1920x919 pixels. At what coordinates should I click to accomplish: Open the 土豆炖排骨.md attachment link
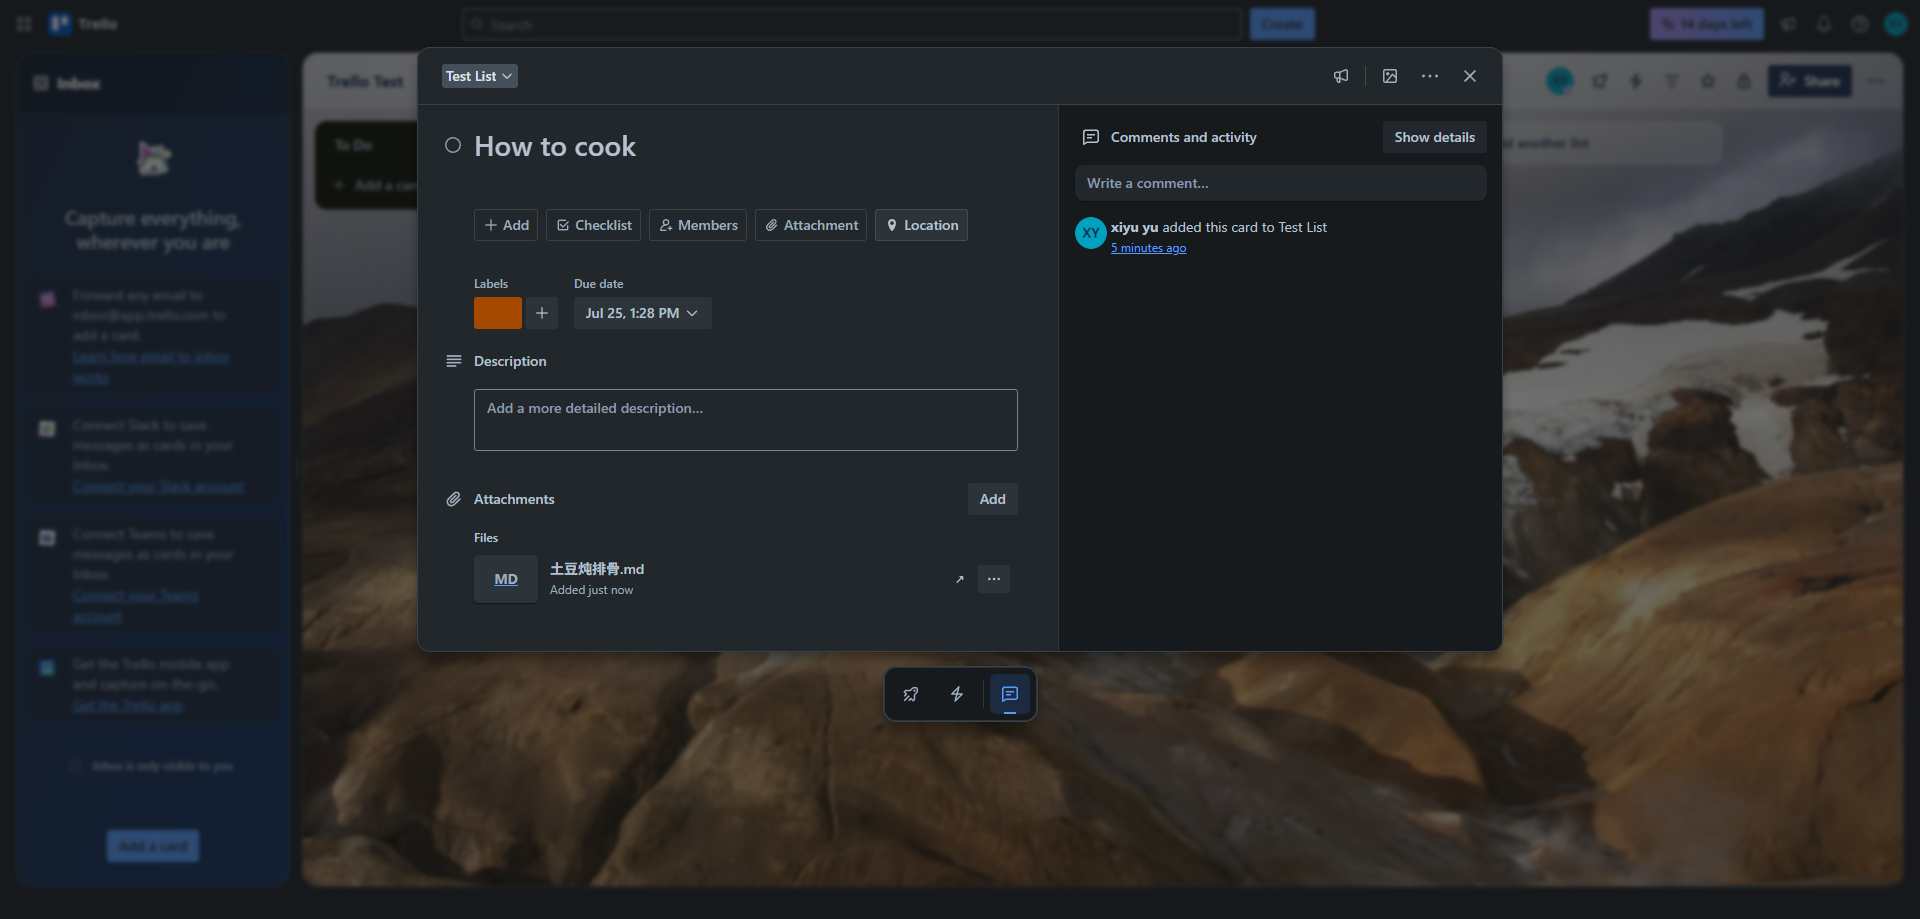tap(597, 569)
